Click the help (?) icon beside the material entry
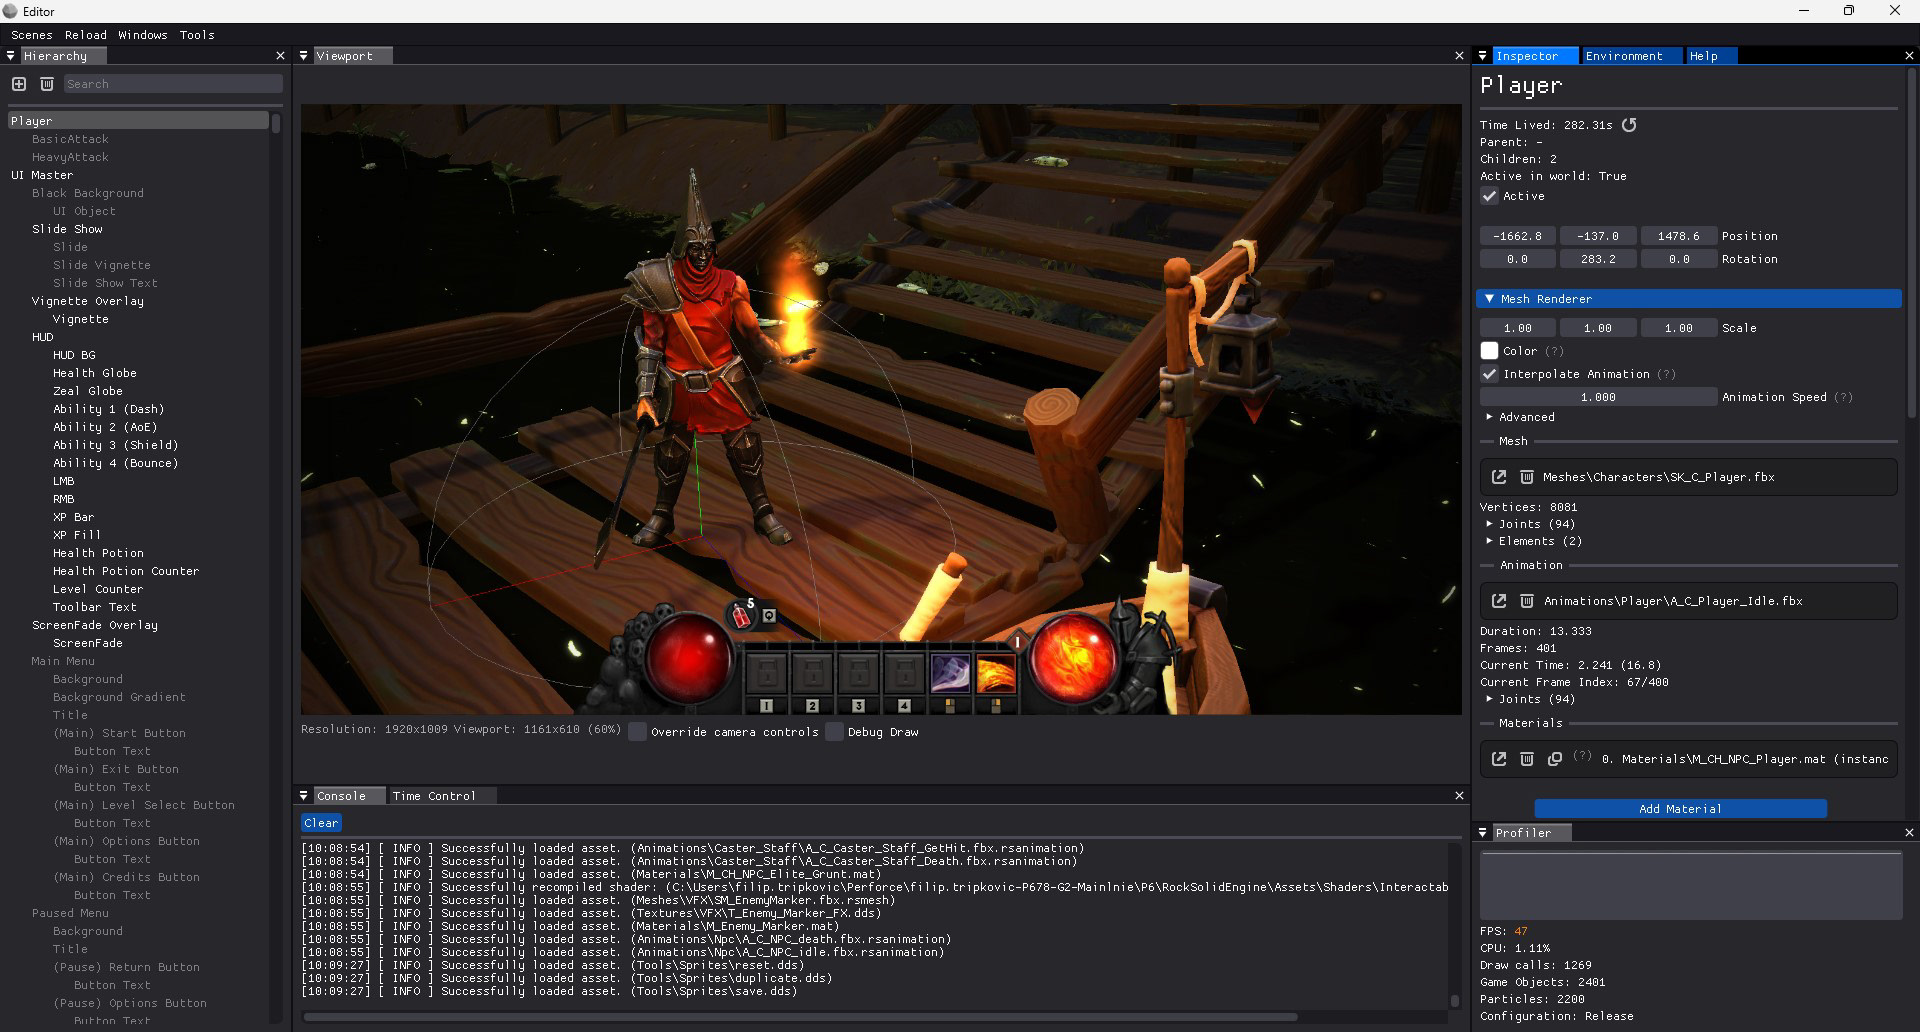Image resolution: width=1920 pixels, height=1032 pixels. pos(1582,756)
